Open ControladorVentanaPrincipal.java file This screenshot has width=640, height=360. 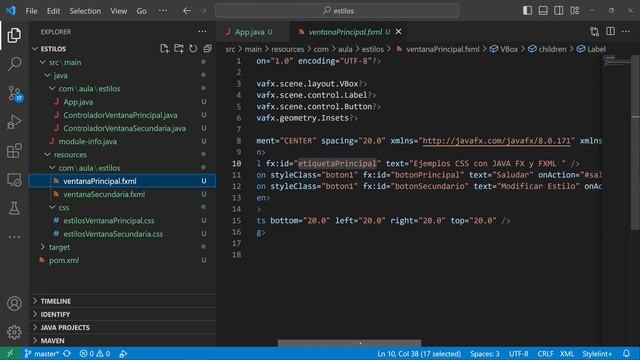pyautogui.click(x=120, y=115)
